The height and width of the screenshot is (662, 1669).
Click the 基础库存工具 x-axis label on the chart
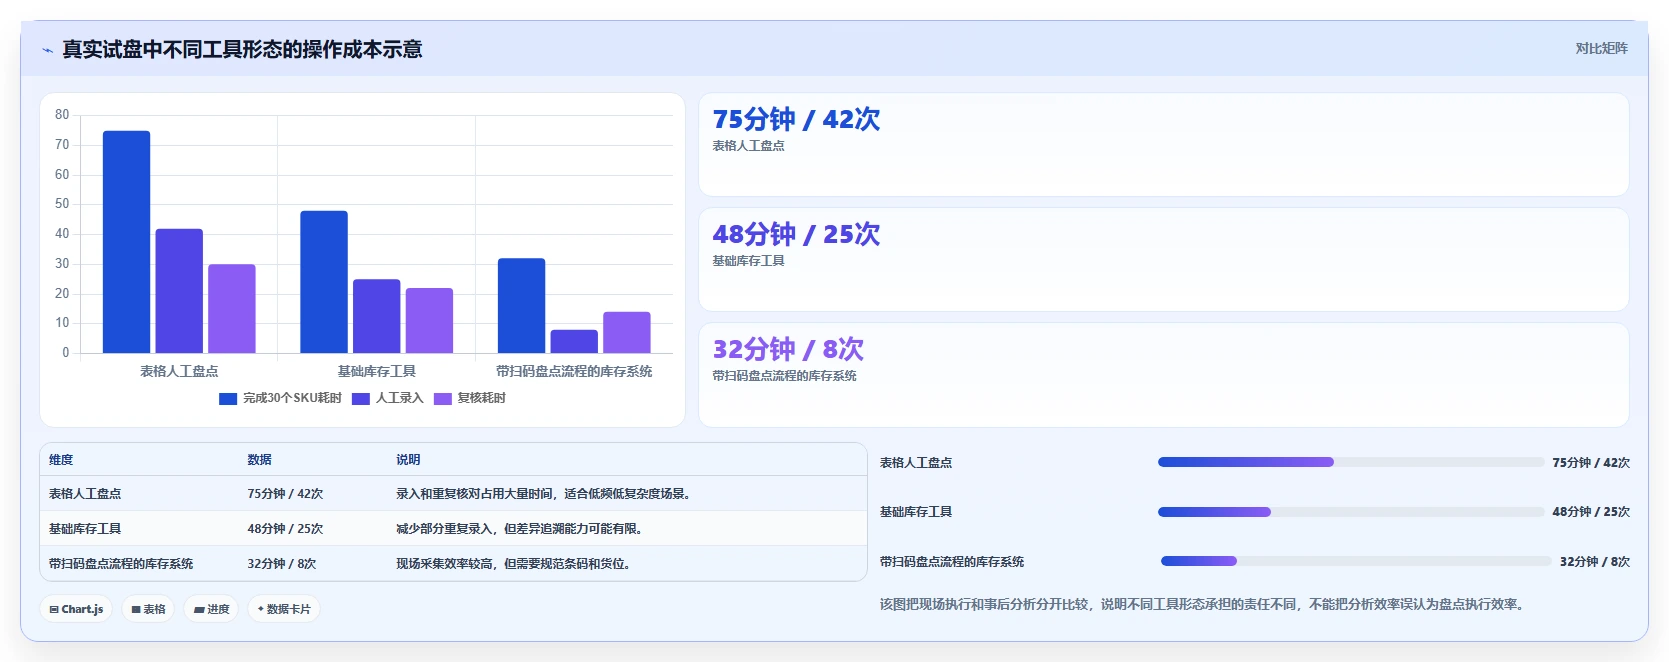(377, 371)
